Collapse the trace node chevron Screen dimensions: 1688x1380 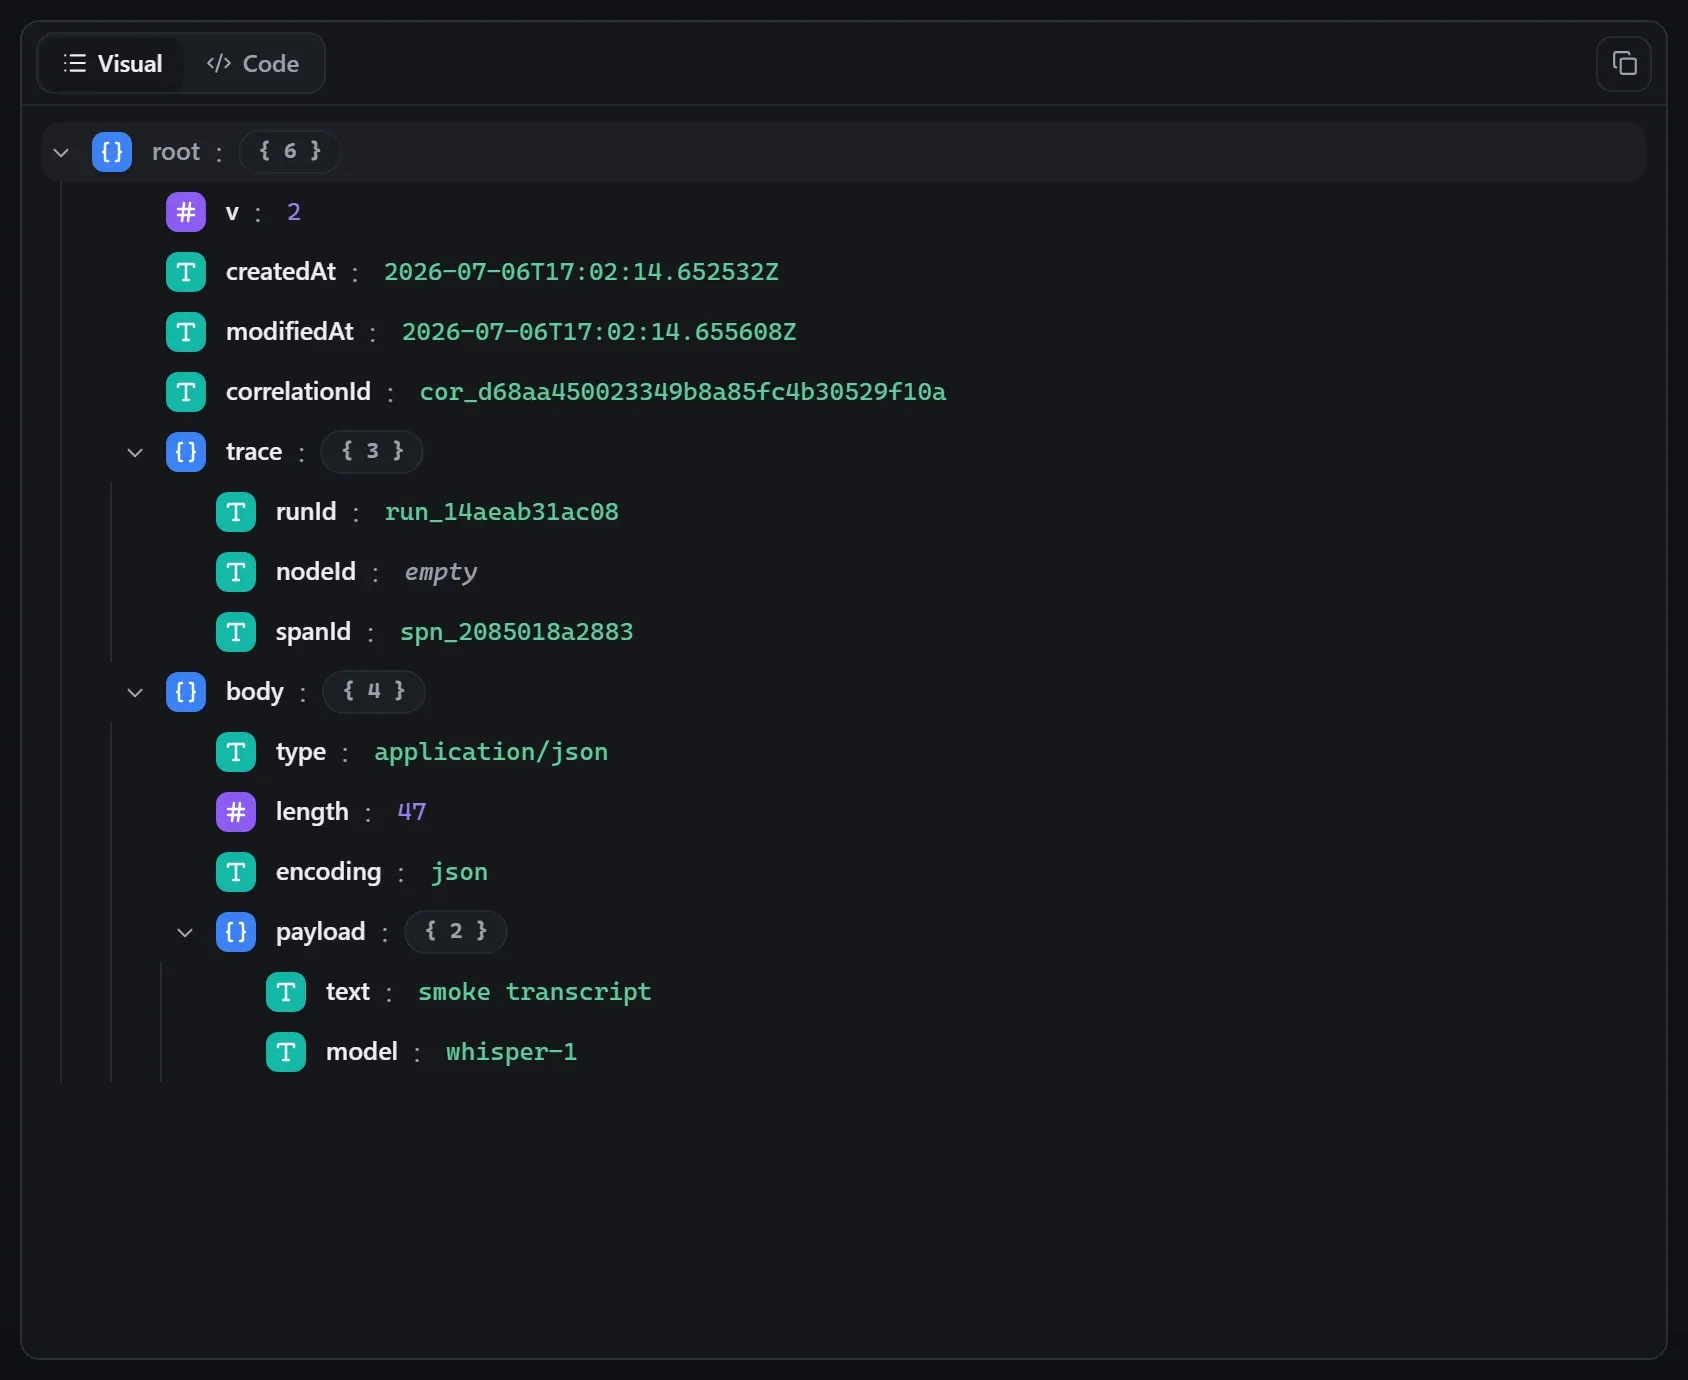tap(135, 452)
